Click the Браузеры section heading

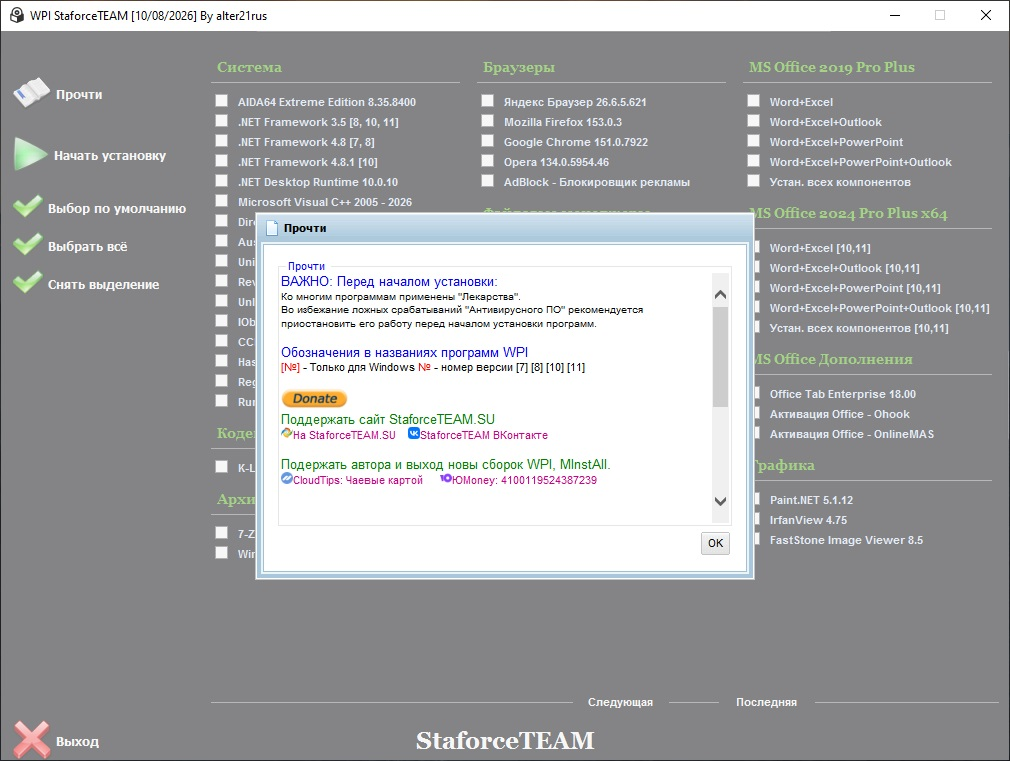pos(519,67)
